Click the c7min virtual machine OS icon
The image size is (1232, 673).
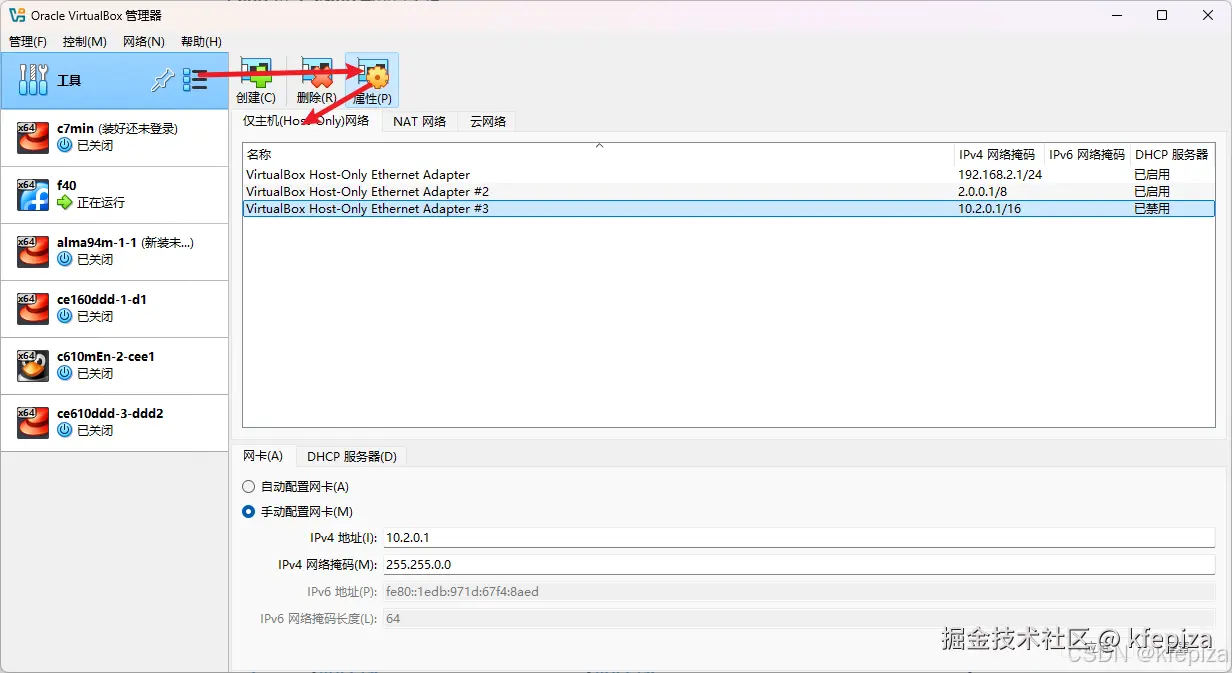pos(33,138)
